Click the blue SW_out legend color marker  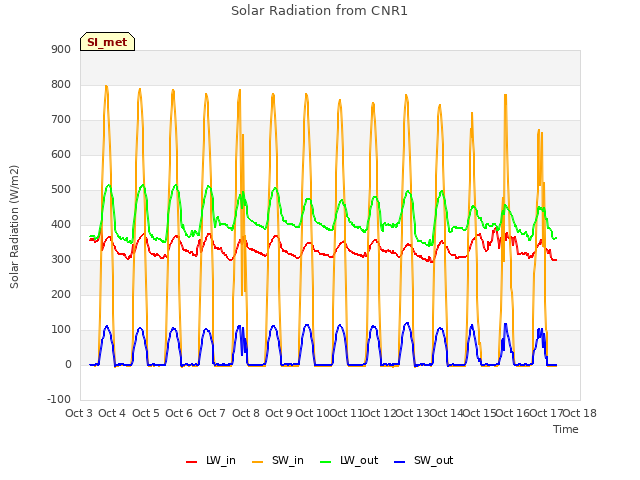[400, 462]
